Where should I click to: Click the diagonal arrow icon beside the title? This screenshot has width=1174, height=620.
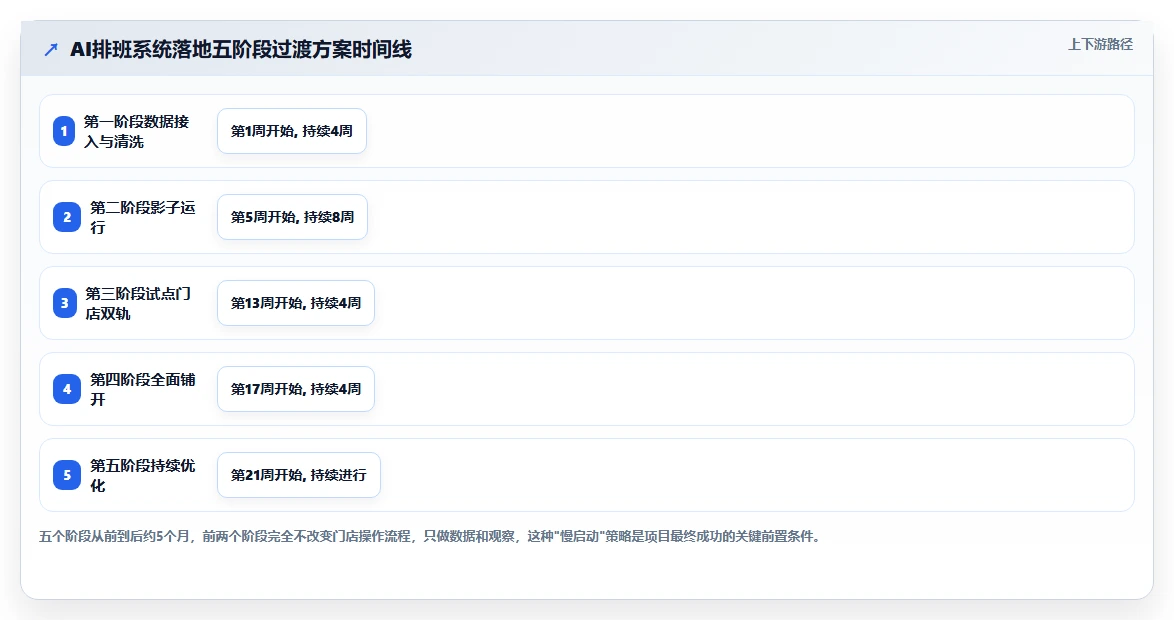[x=51, y=50]
